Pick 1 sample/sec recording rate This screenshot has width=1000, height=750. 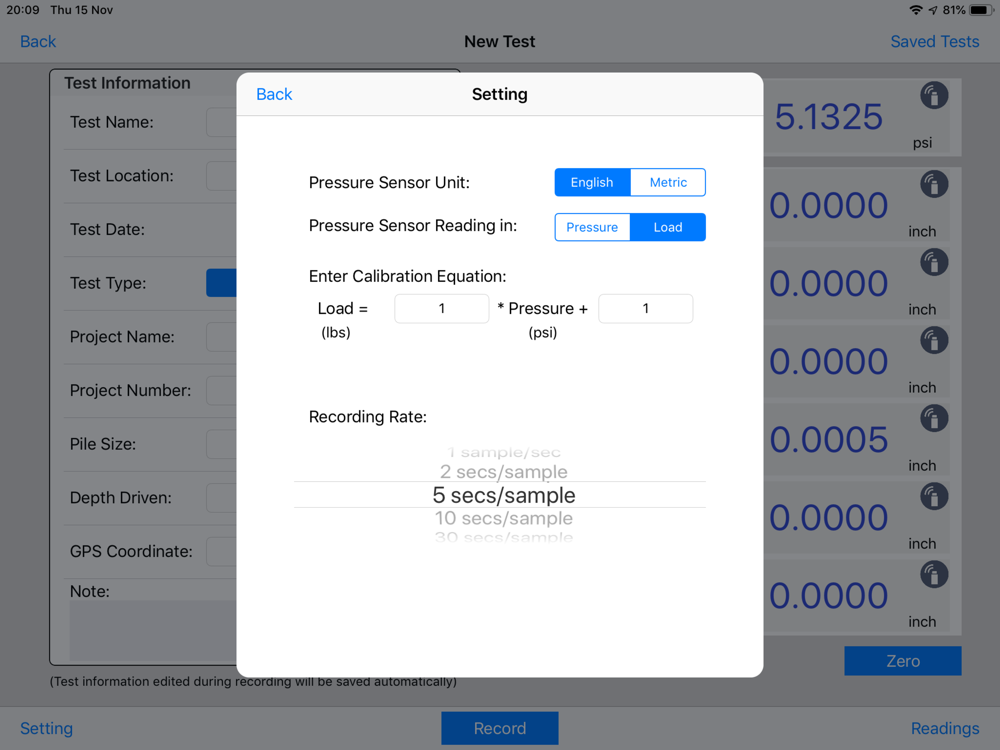[503, 452]
